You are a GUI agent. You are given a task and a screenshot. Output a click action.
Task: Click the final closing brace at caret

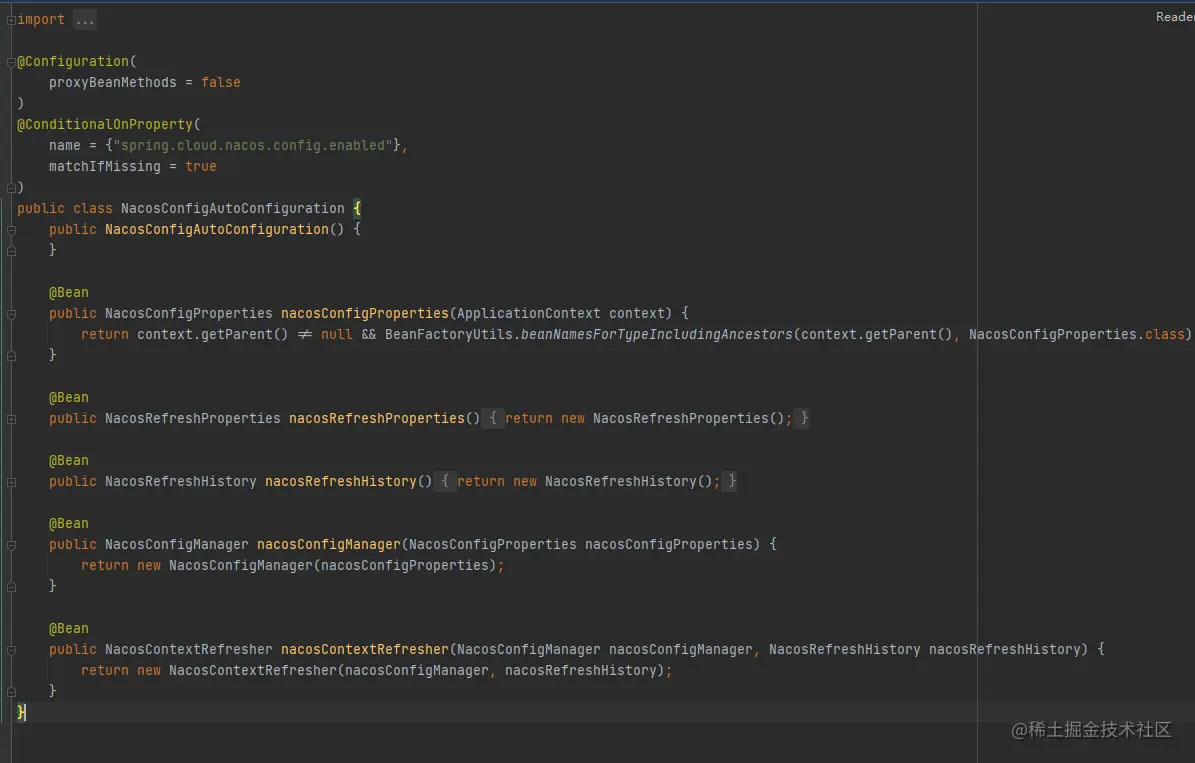[x=21, y=713]
